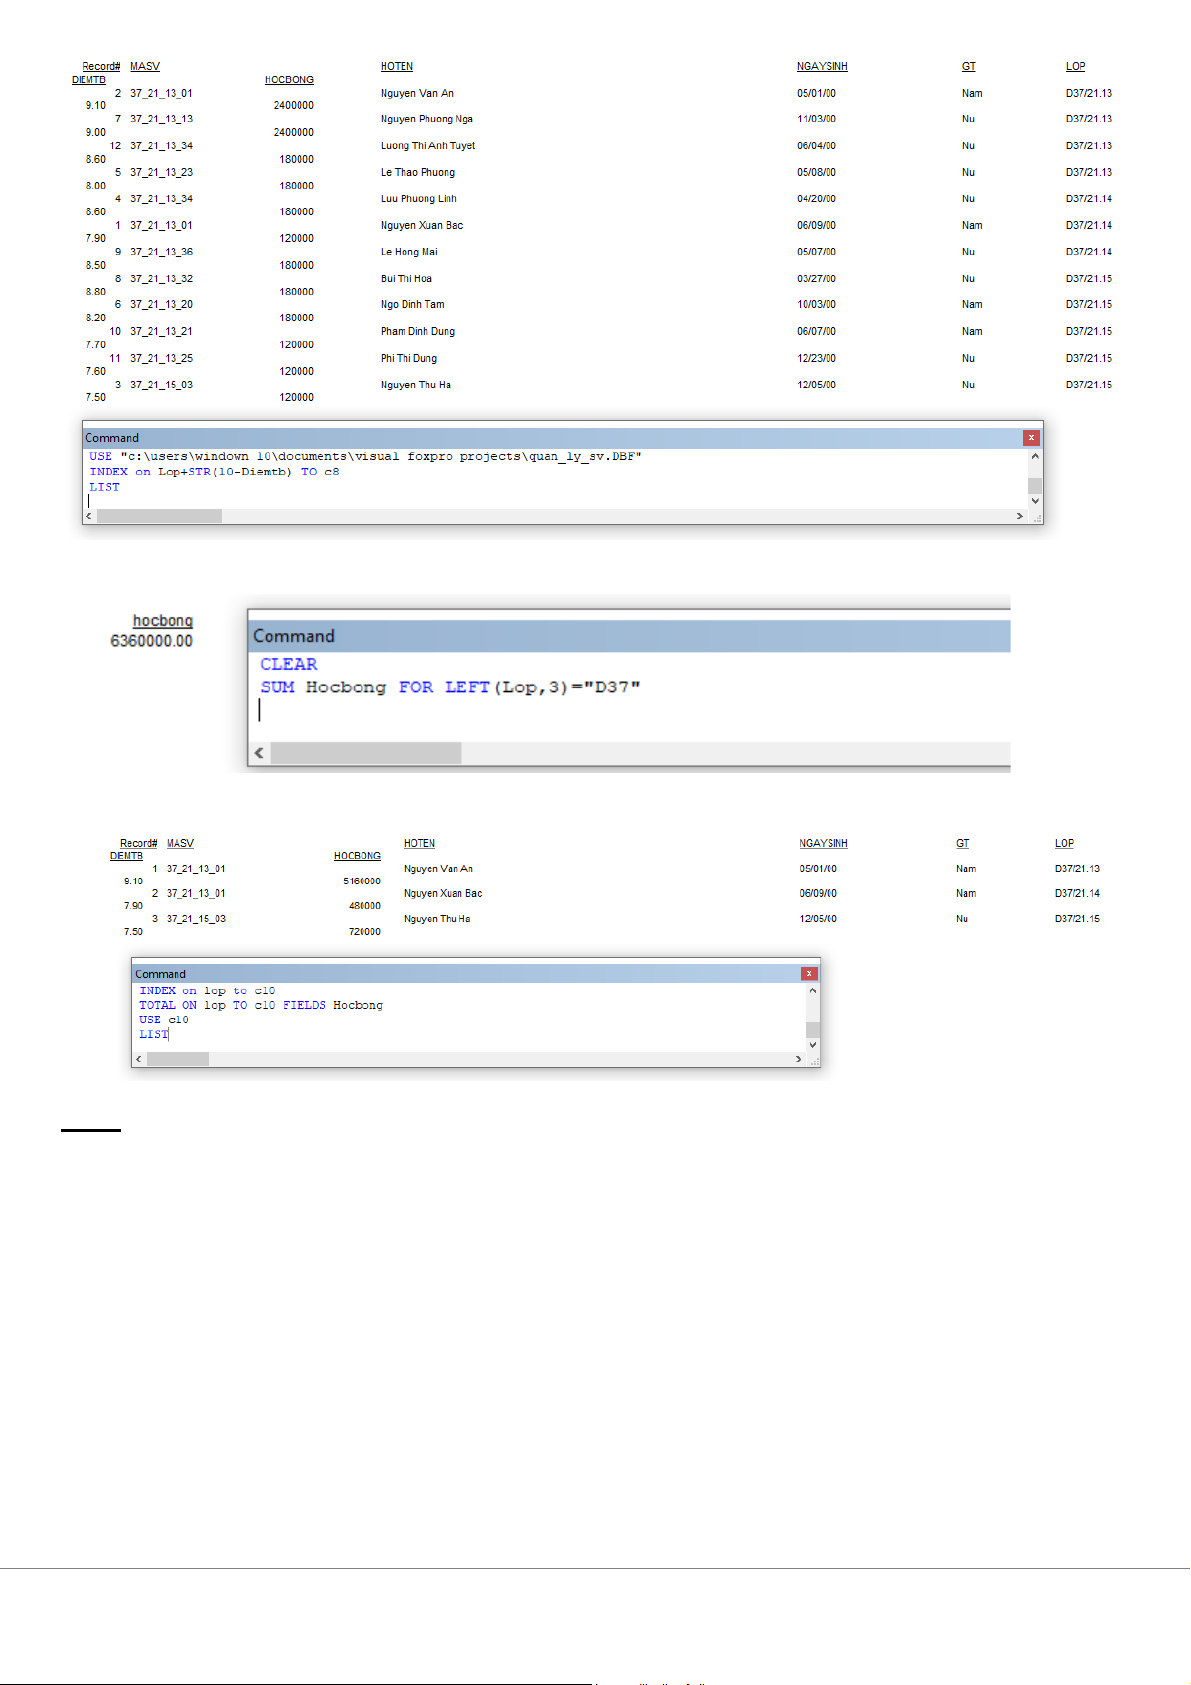Click scroll-down arrow in top Command window

click(1035, 501)
